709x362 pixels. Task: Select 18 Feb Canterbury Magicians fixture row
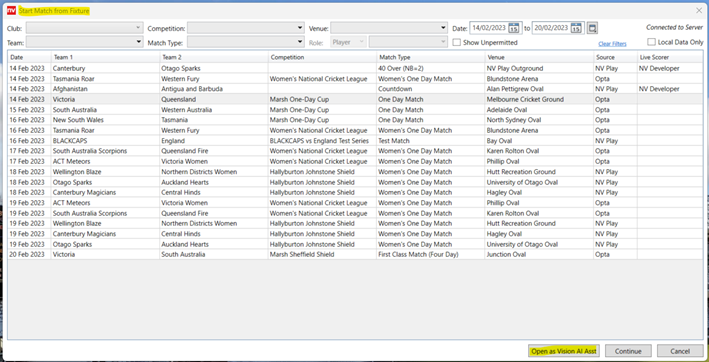tap(355, 193)
